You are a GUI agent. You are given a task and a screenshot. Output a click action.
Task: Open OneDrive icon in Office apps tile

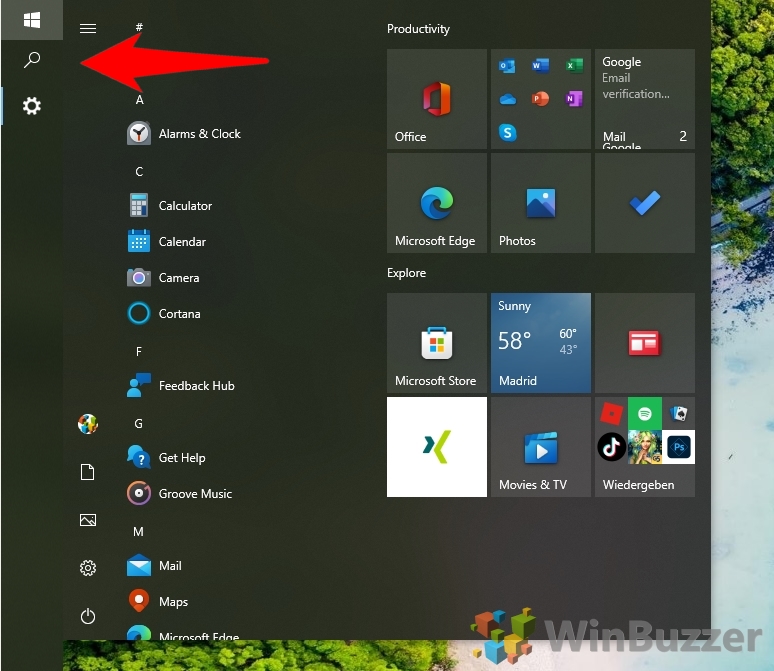coord(507,99)
